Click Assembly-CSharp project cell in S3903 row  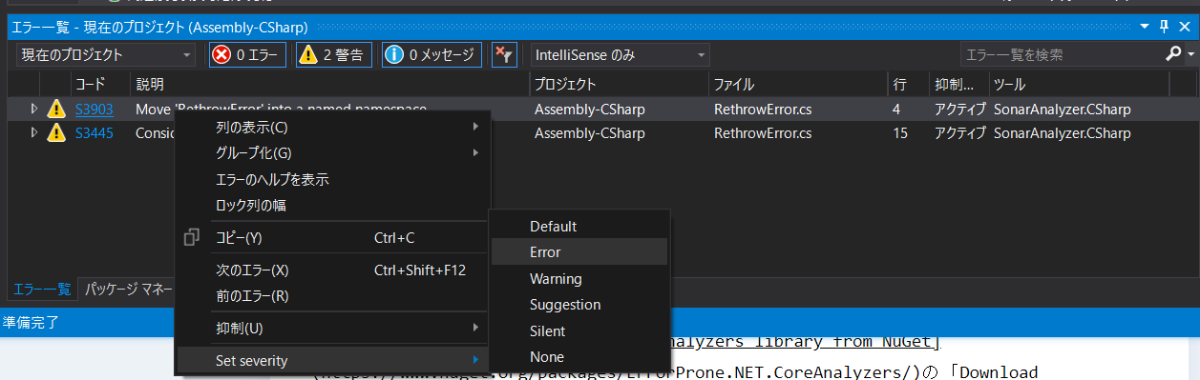click(589, 108)
